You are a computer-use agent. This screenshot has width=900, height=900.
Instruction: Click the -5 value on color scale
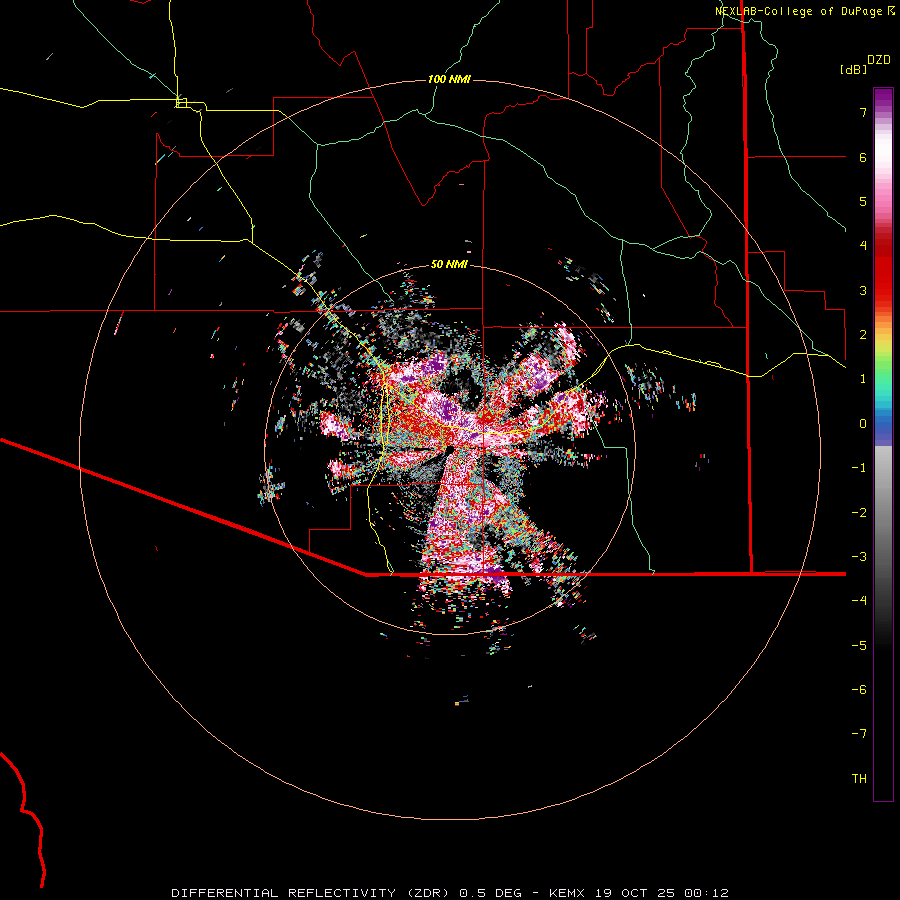(859, 645)
